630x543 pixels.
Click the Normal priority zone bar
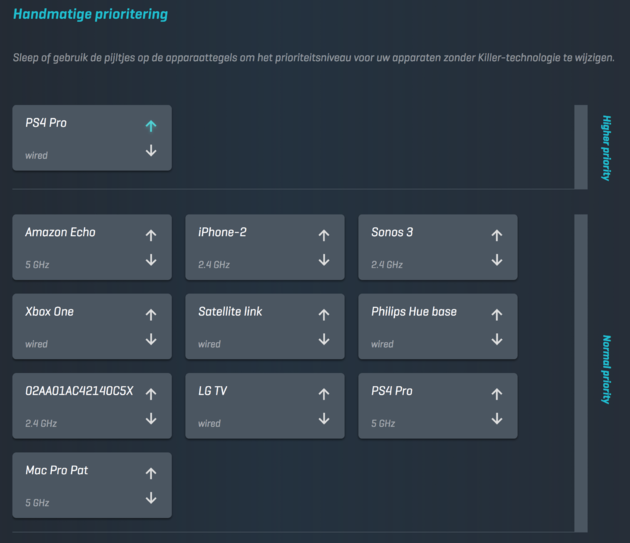[x=581, y=373]
